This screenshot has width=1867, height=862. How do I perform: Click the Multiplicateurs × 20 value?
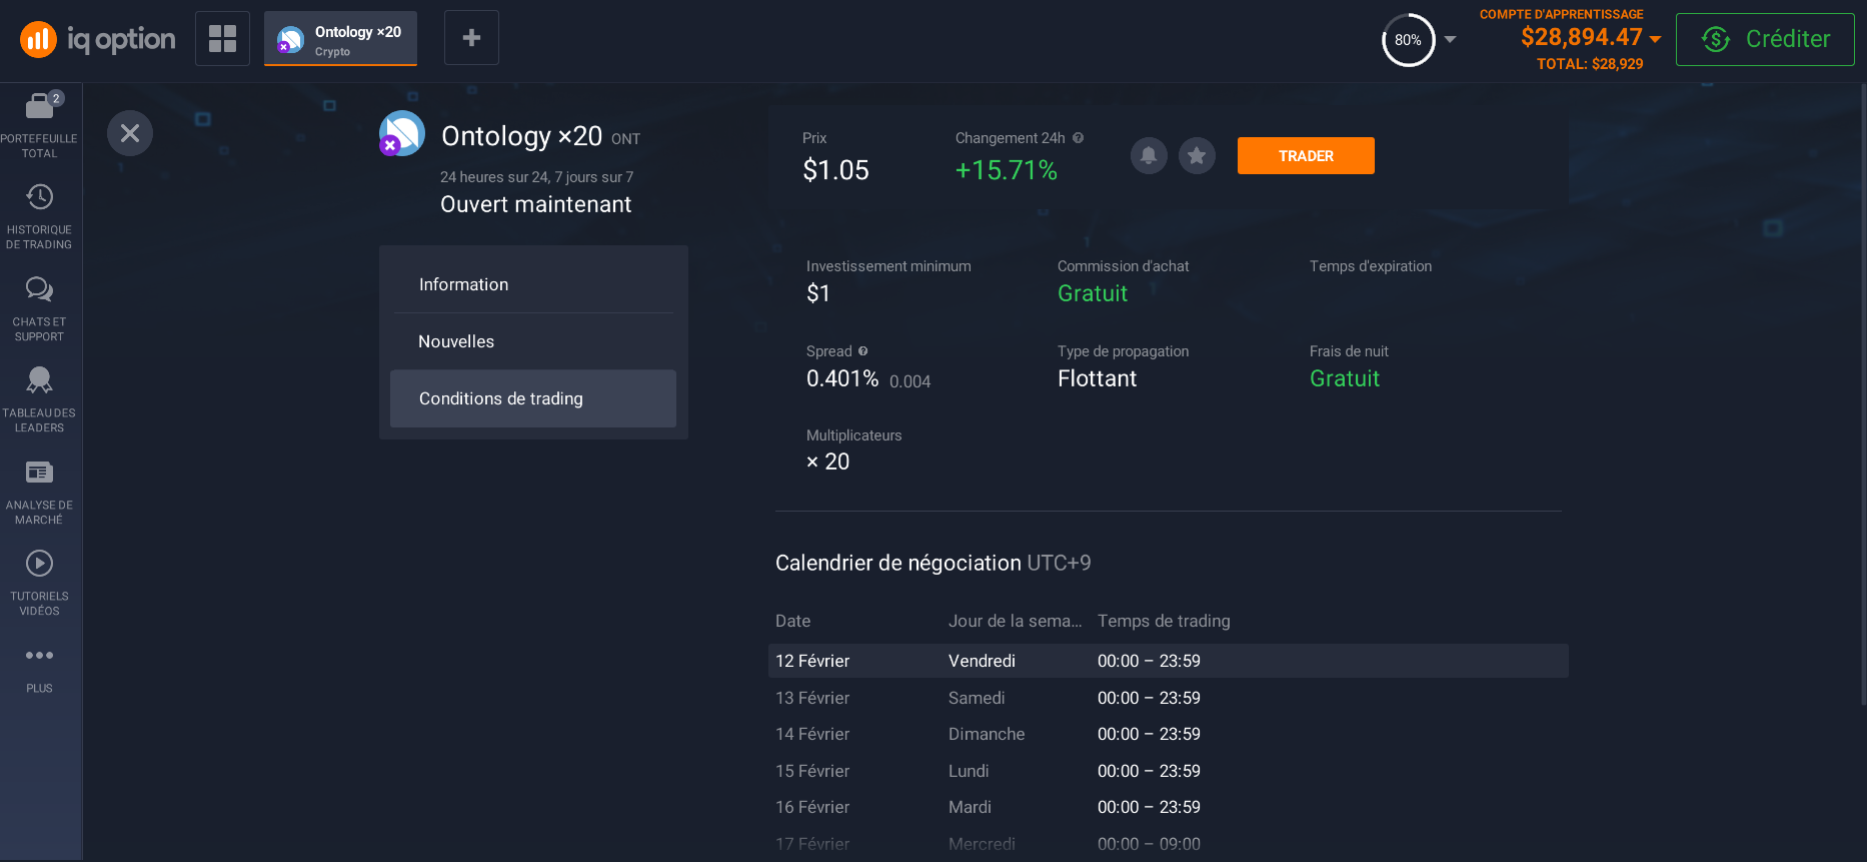click(x=828, y=462)
